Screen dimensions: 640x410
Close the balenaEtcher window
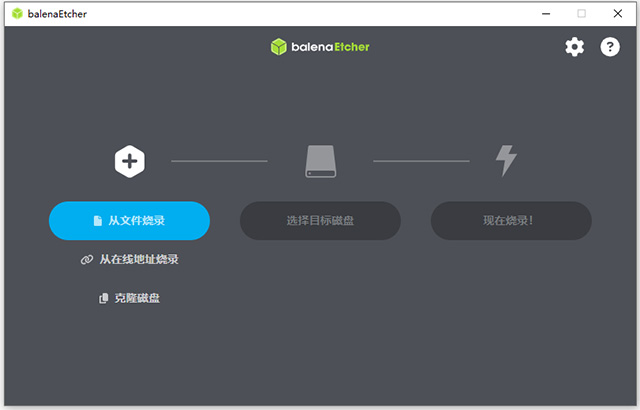tap(616, 14)
